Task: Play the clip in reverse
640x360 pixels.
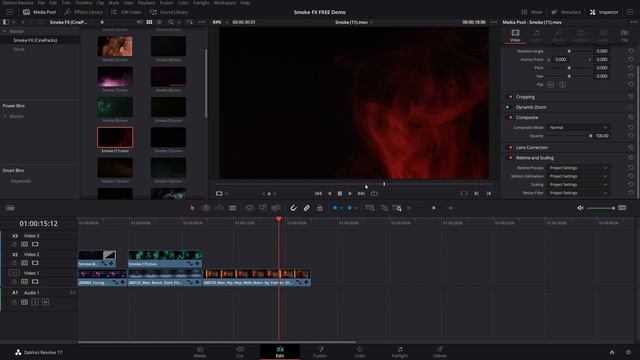Action: (329, 193)
